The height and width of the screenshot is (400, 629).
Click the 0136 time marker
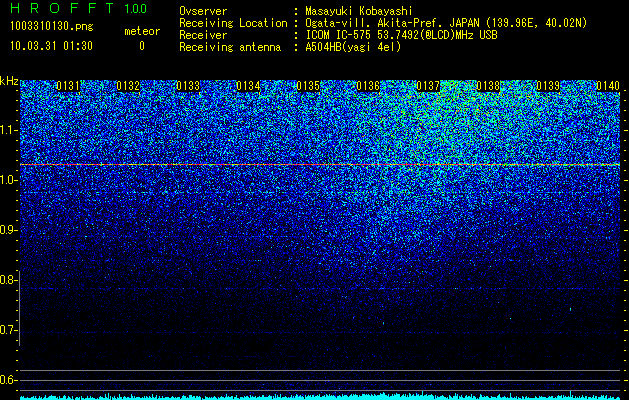[368, 86]
